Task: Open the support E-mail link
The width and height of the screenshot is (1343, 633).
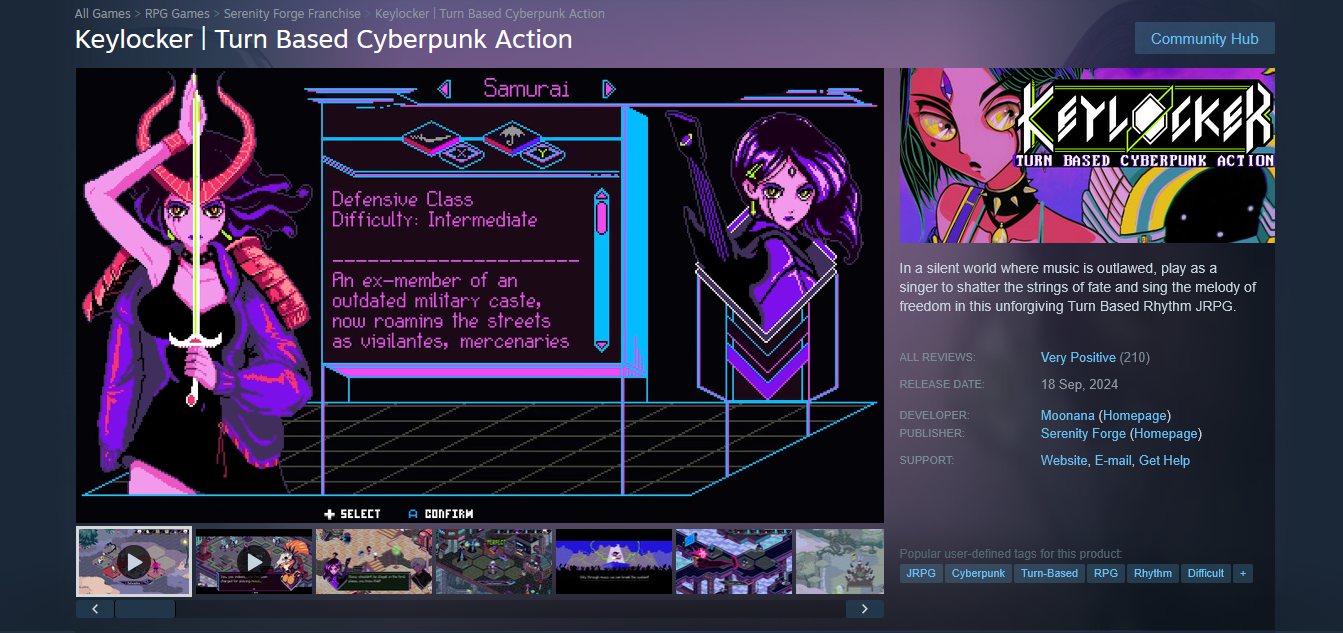Action: tap(1113, 460)
